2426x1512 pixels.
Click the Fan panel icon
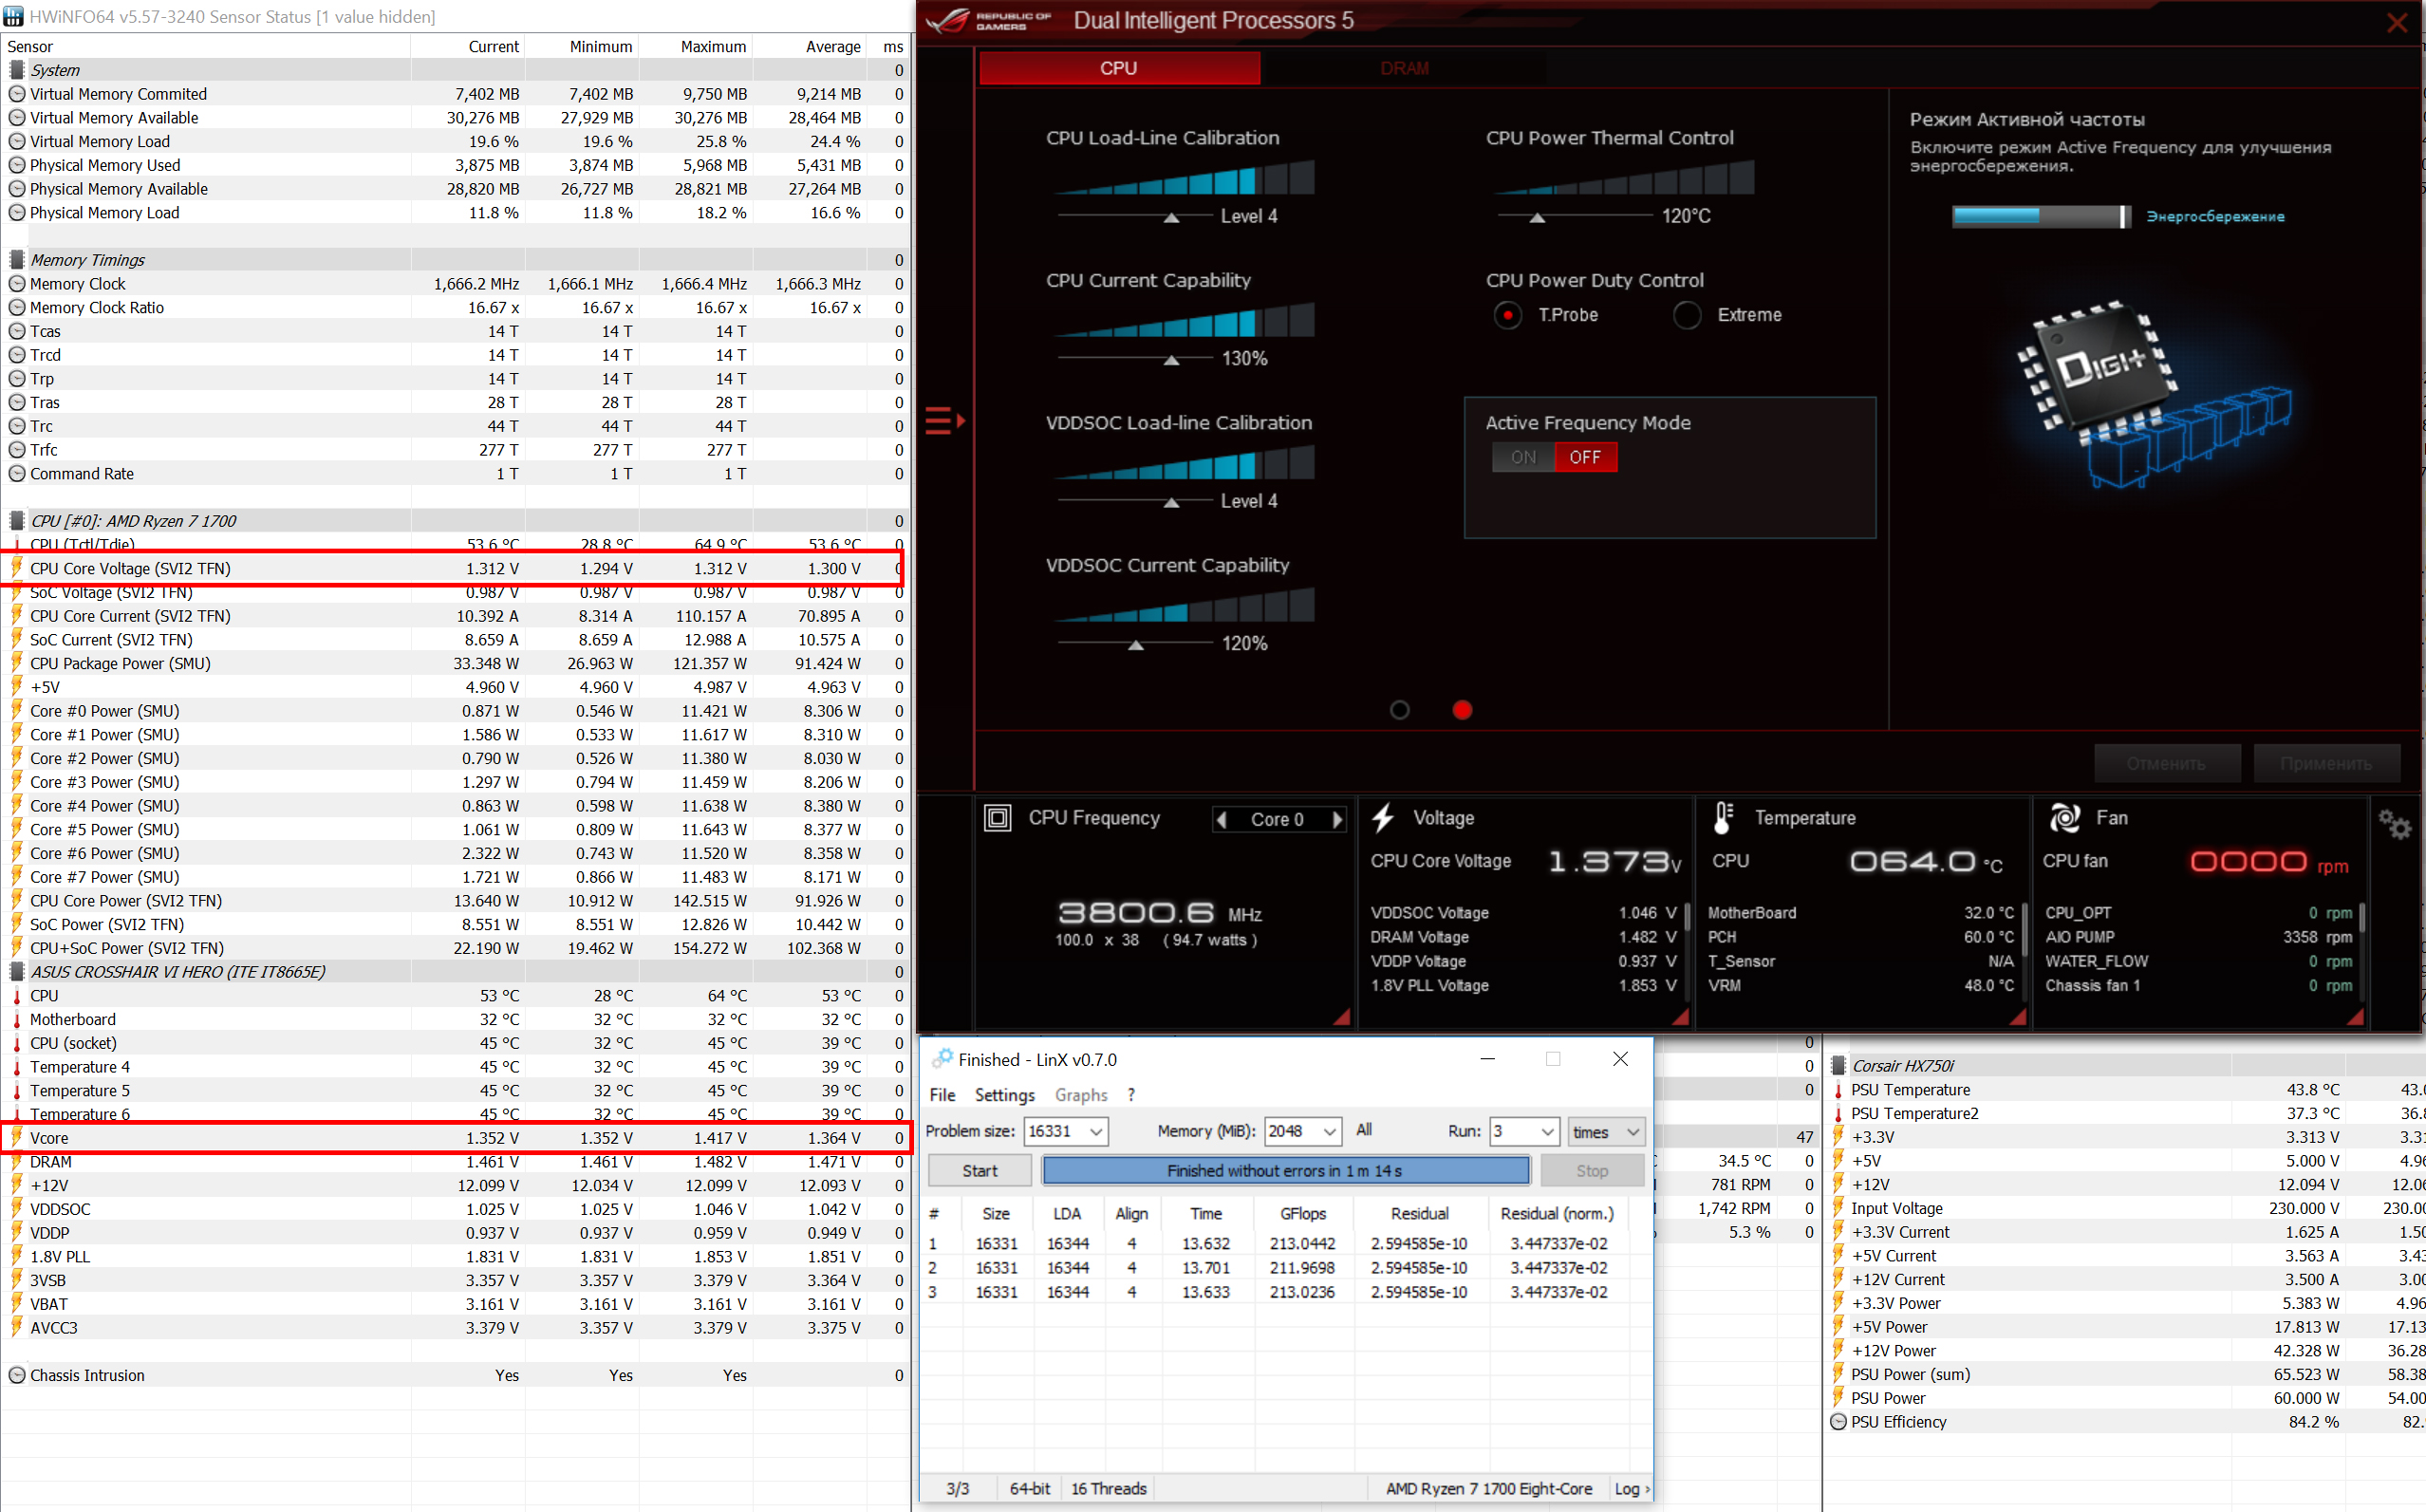(x=2064, y=818)
